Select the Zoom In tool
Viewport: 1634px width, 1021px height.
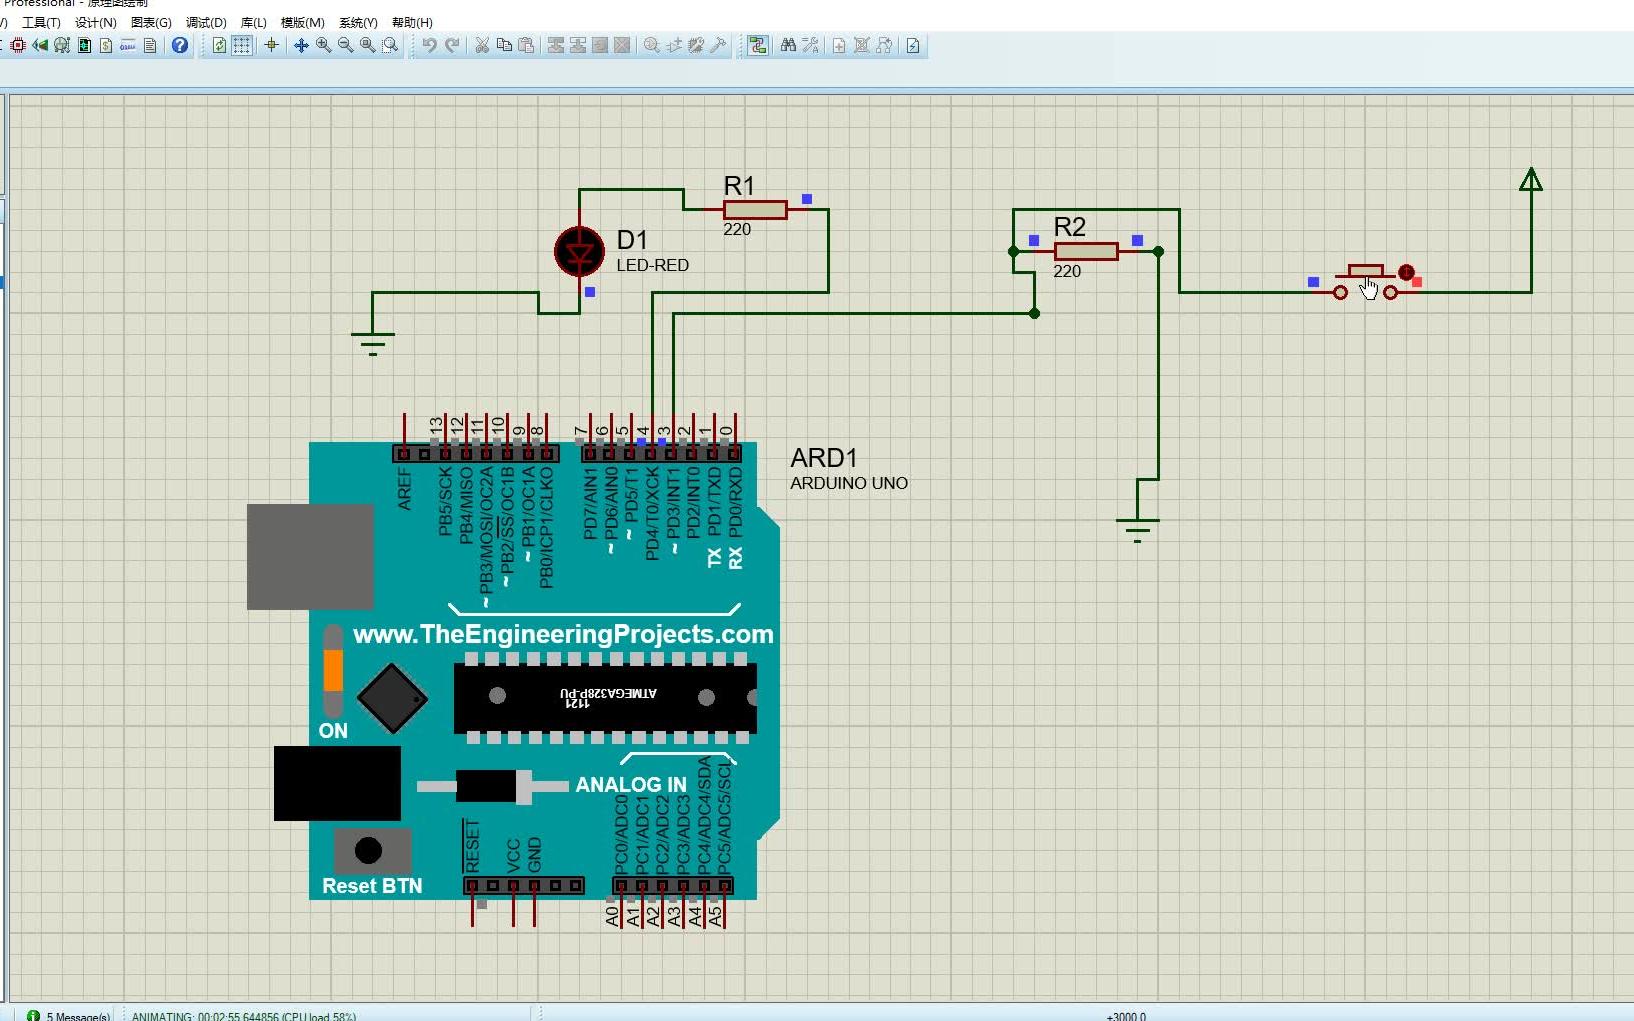click(324, 45)
